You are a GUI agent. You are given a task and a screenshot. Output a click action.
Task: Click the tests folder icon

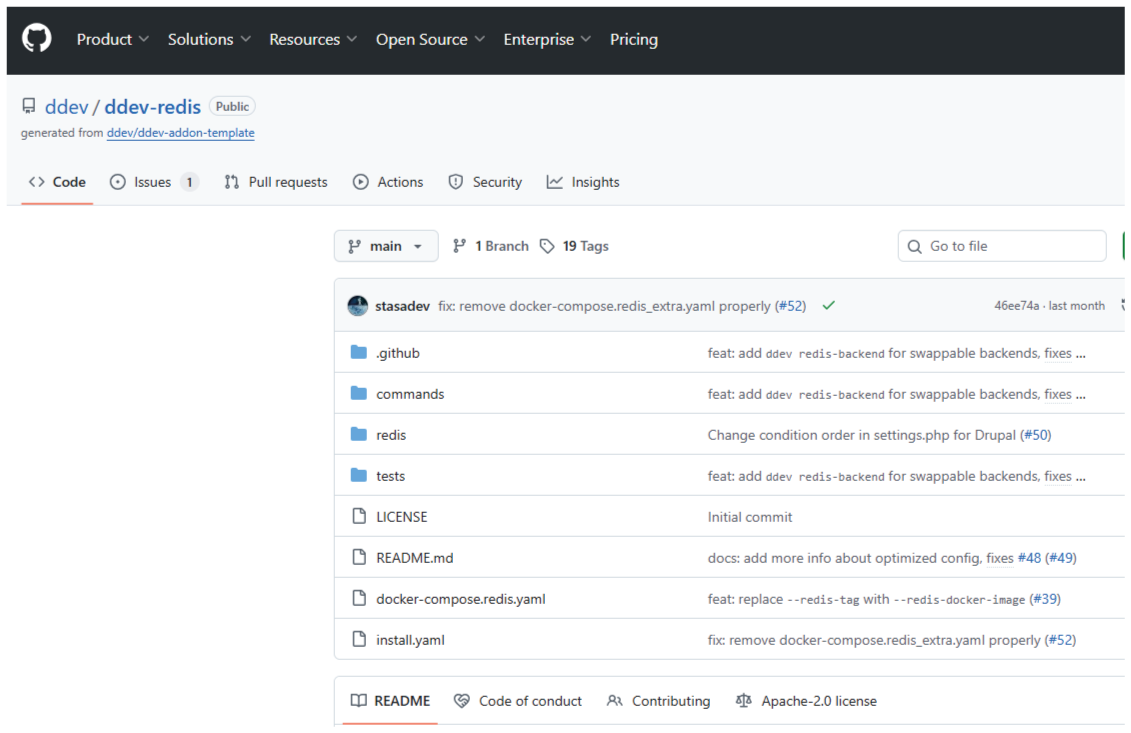(x=358, y=475)
